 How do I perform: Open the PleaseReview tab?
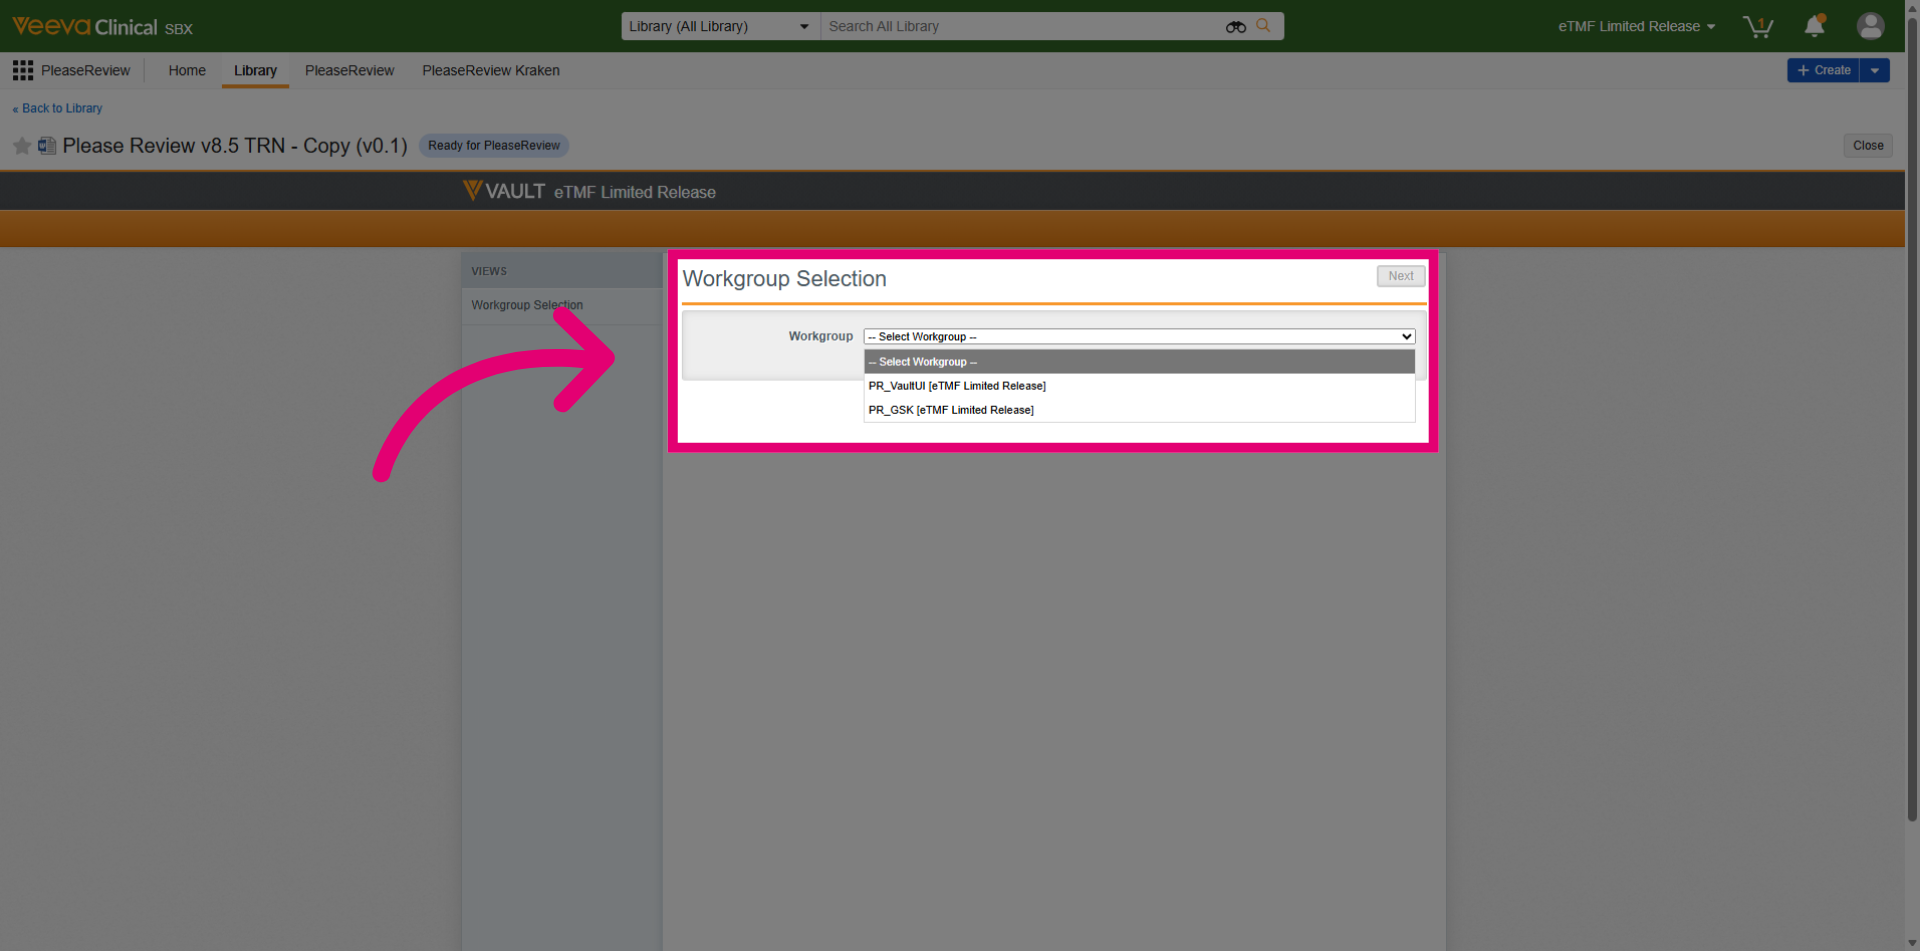pyautogui.click(x=349, y=70)
